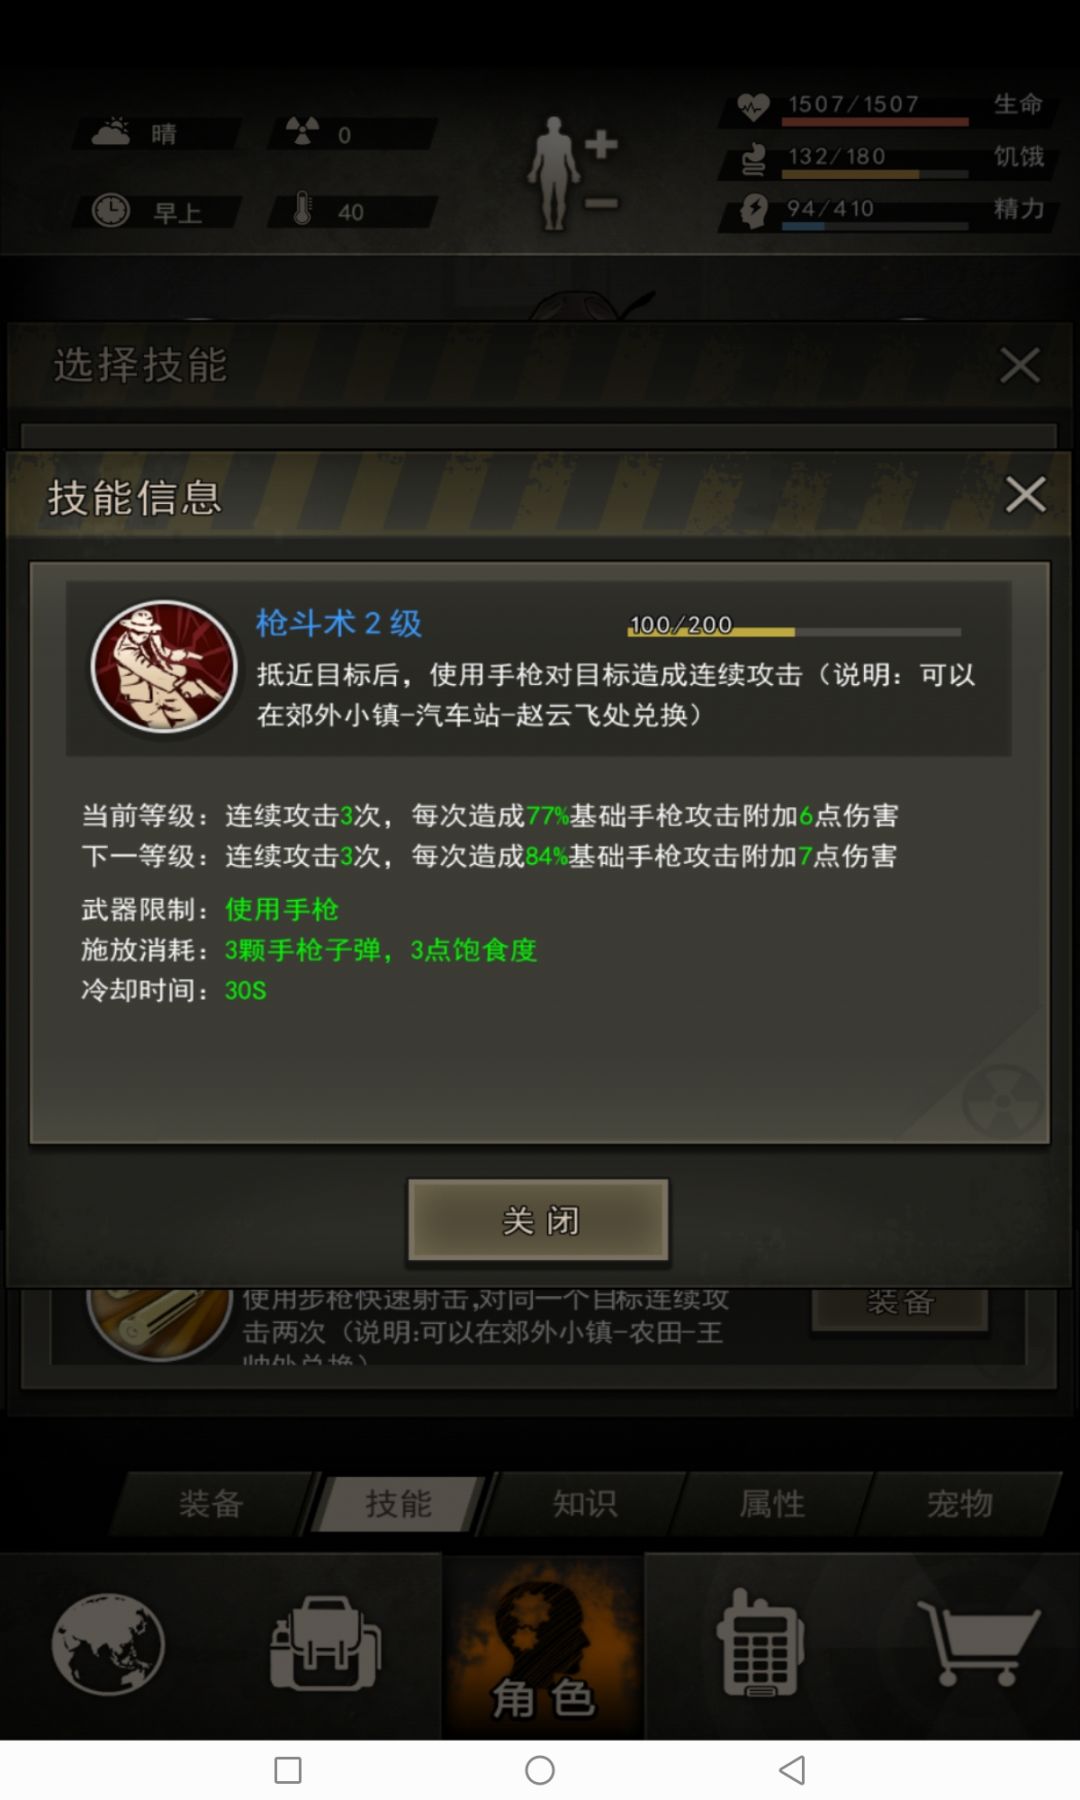
Task: Tap the radiation level indicator icon
Action: click(303, 131)
